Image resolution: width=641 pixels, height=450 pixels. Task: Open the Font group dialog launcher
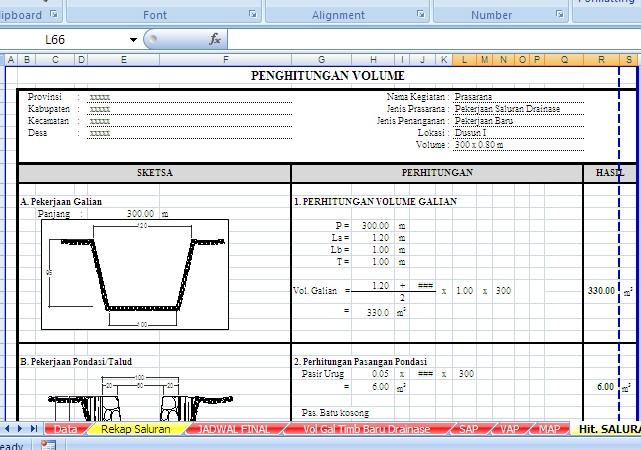click(x=253, y=15)
